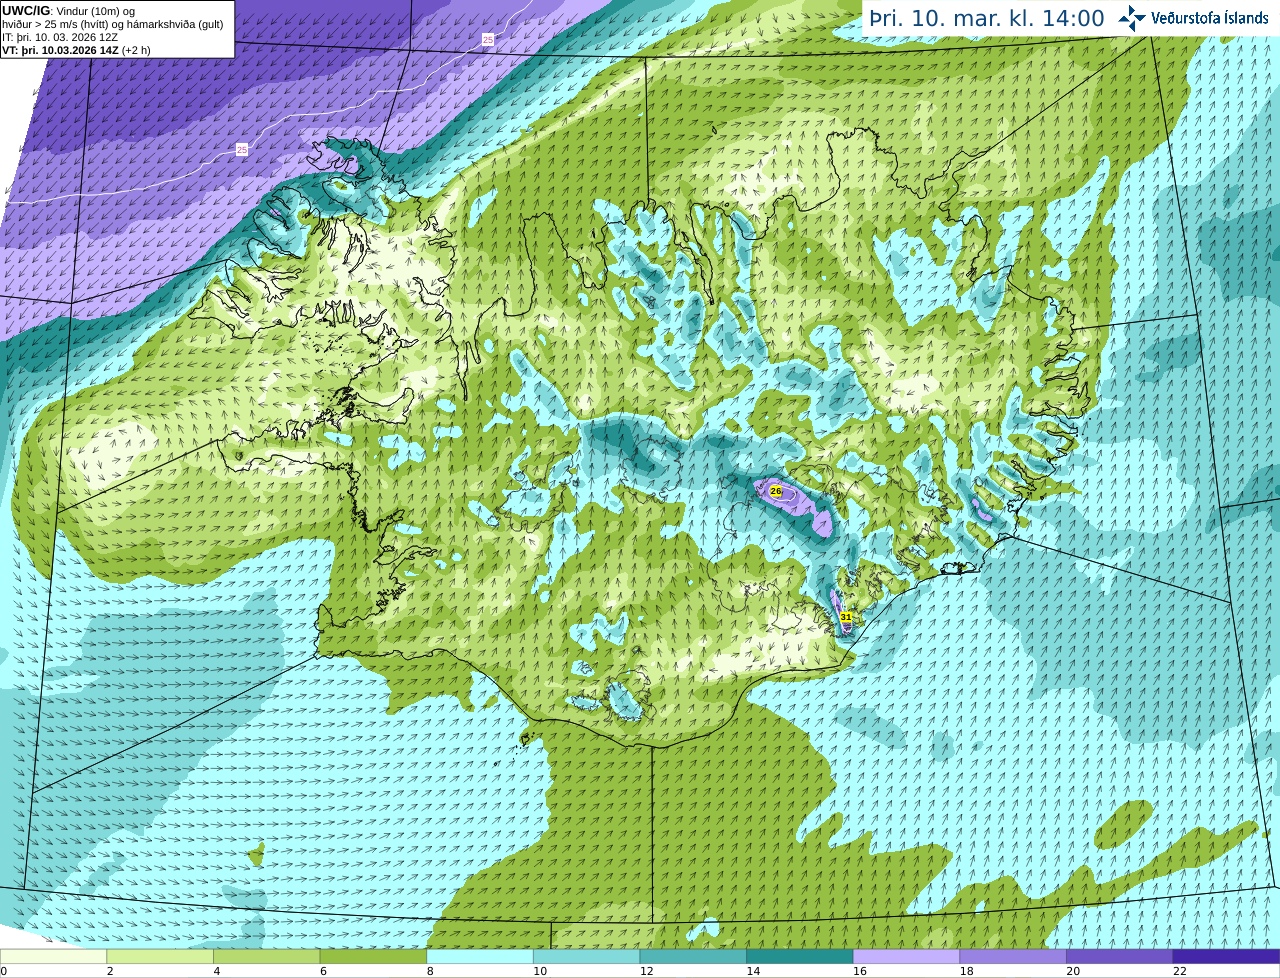Image resolution: width=1280 pixels, height=978 pixels.
Task: Click the Veðurstofa Íslands name text
Action: pyautogui.click(x=1210, y=18)
